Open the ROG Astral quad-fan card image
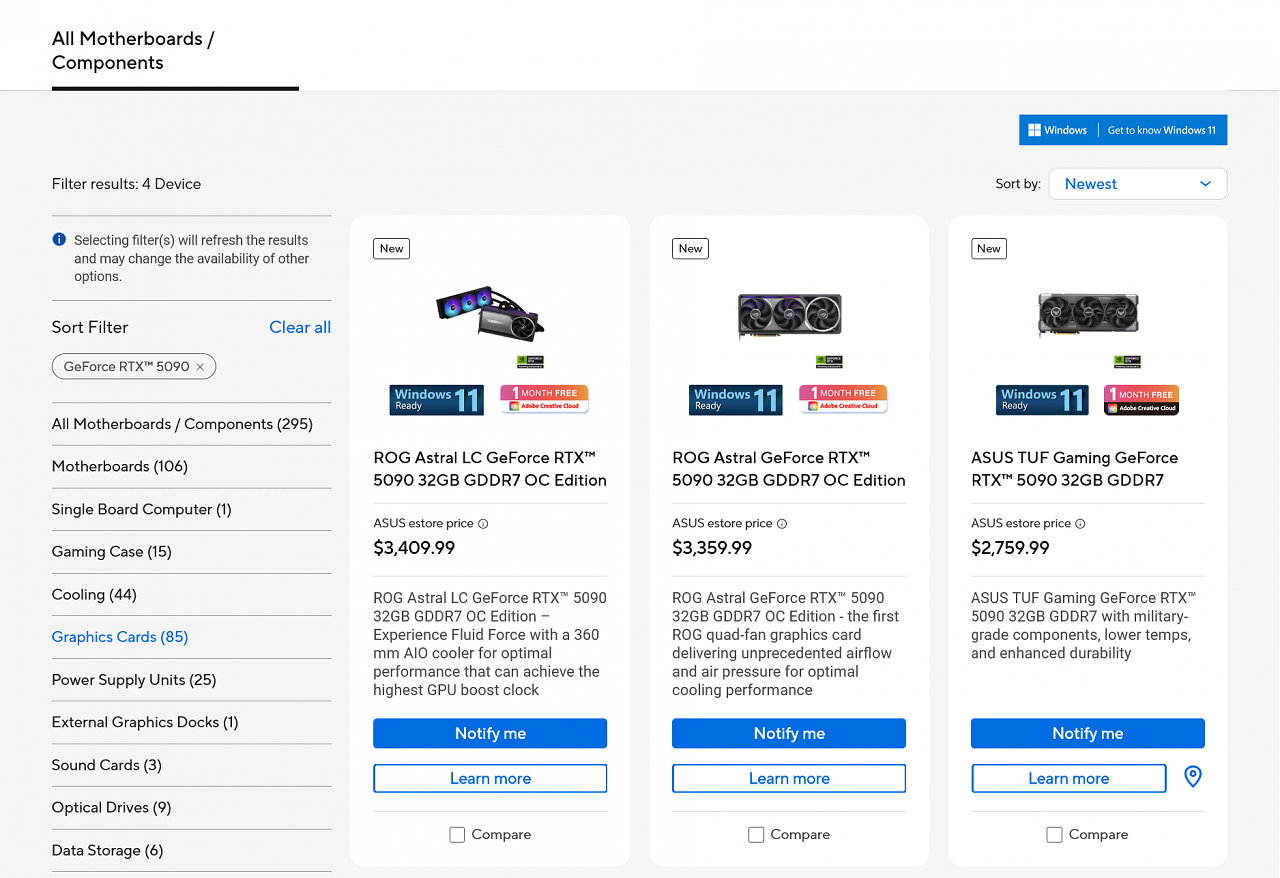1280x878 pixels. coord(789,315)
